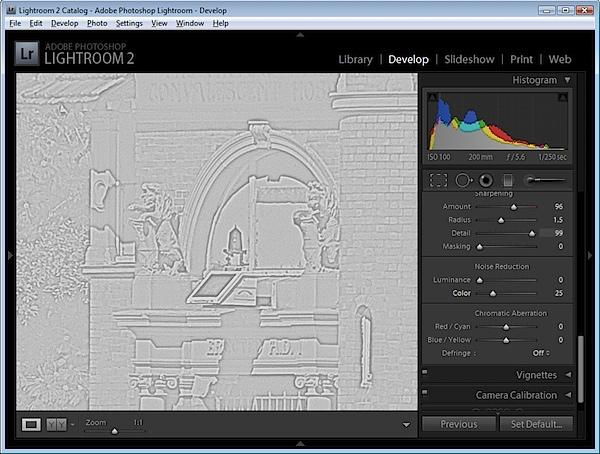Expand the Vignettes panel
600x454 pixels.
[568, 375]
